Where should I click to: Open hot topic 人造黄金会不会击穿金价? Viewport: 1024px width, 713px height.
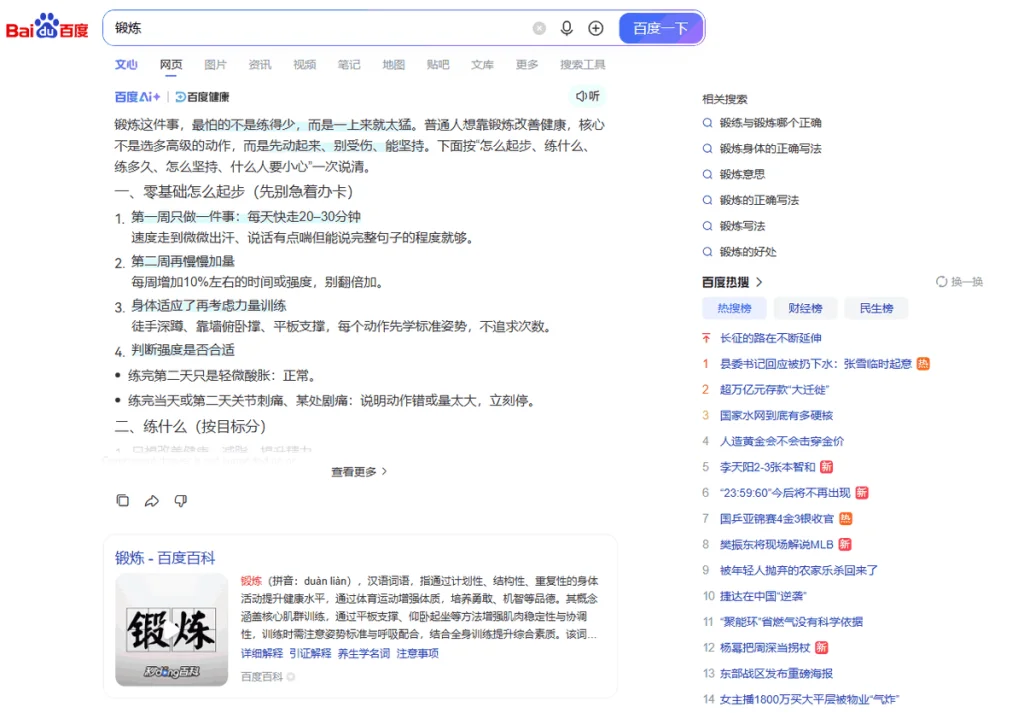(782, 441)
